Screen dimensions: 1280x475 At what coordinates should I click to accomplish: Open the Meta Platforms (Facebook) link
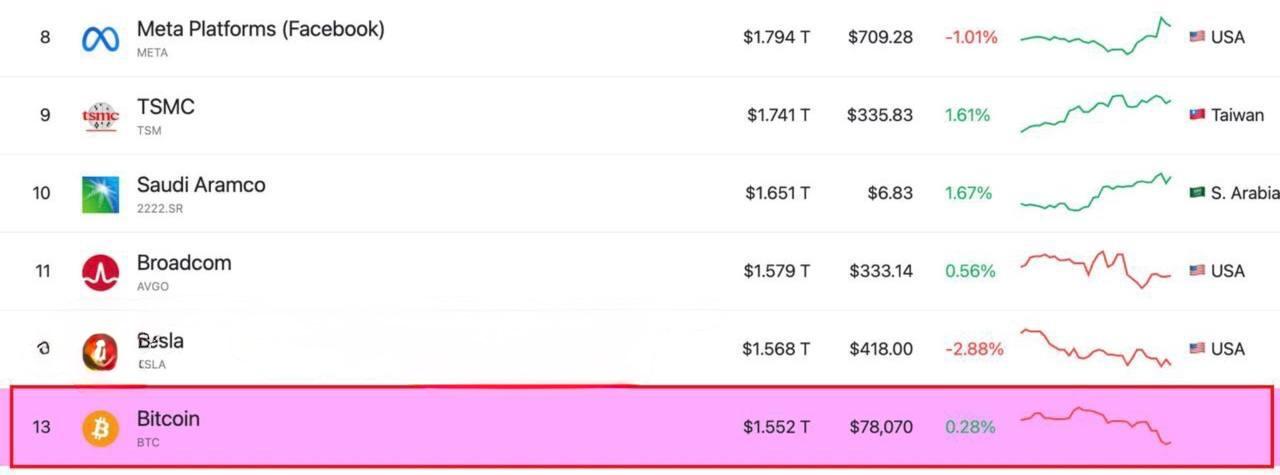pyautogui.click(x=260, y=29)
